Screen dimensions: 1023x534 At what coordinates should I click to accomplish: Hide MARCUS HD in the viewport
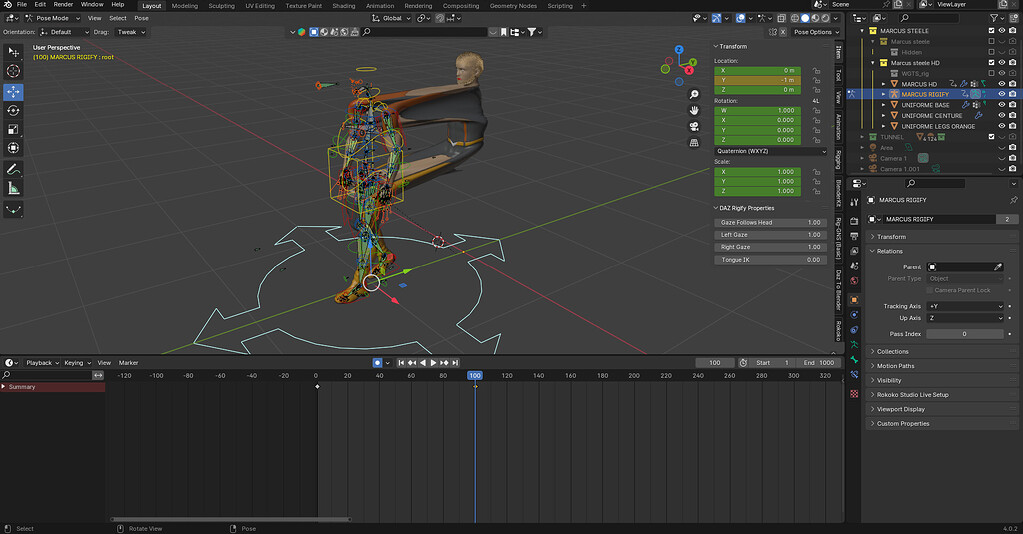[x=1001, y=84]
